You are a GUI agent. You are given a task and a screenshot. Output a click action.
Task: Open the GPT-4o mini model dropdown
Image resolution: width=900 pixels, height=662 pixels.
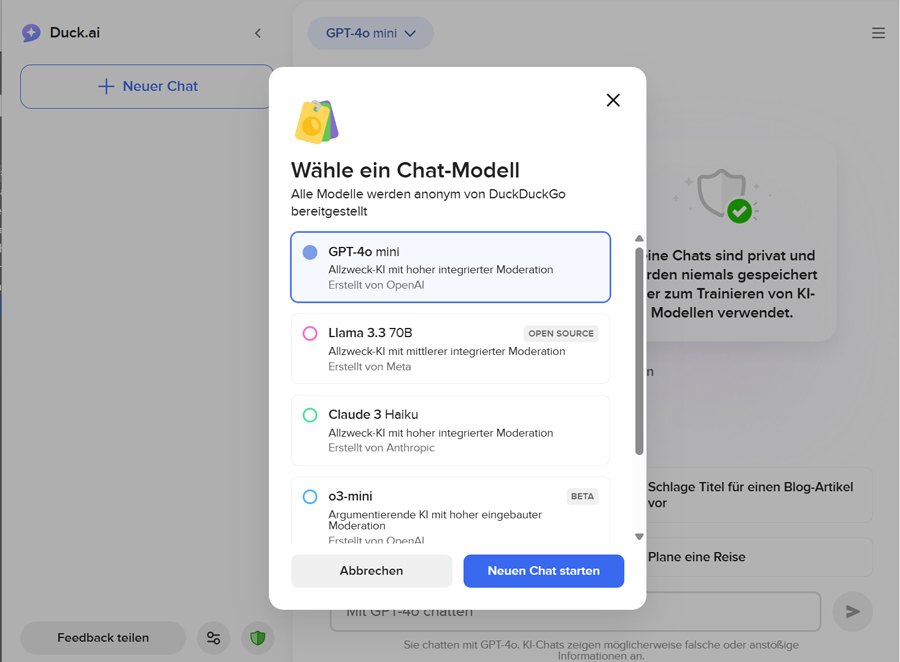tap(371, 33)
